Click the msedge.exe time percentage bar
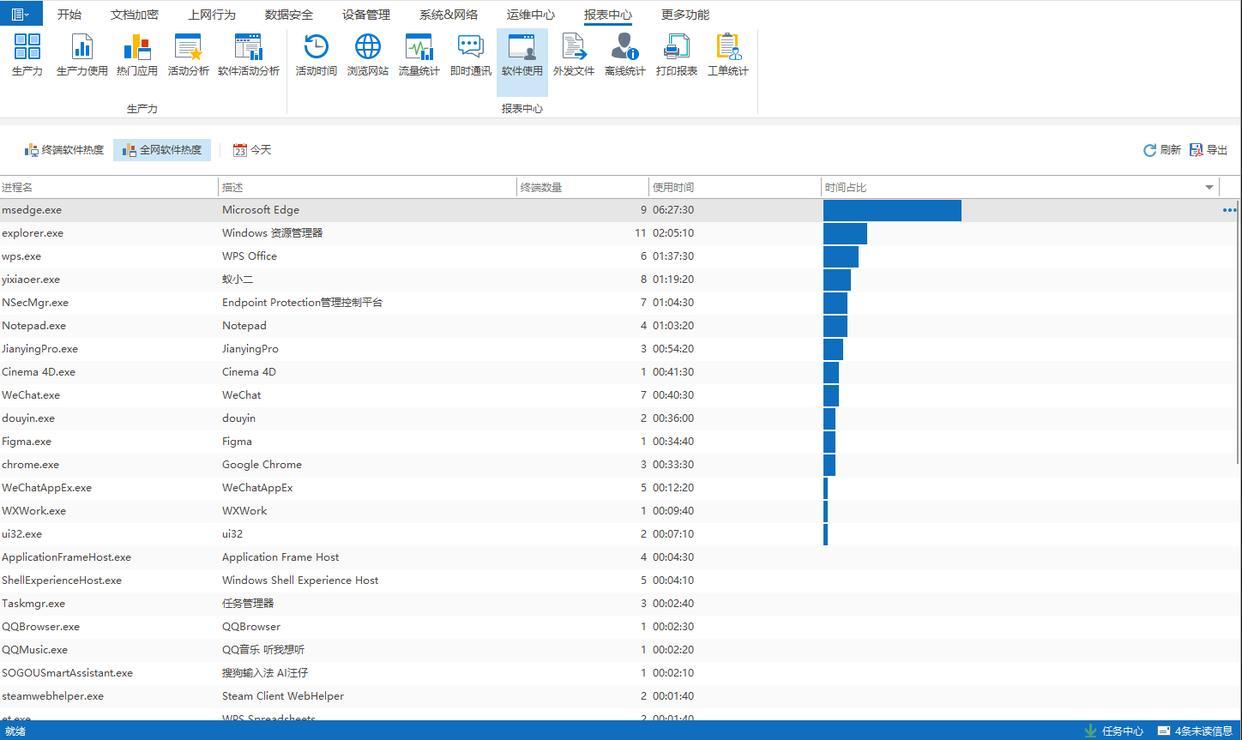Viewport: 1242px width, 740px height. click(x=891, y=210)
